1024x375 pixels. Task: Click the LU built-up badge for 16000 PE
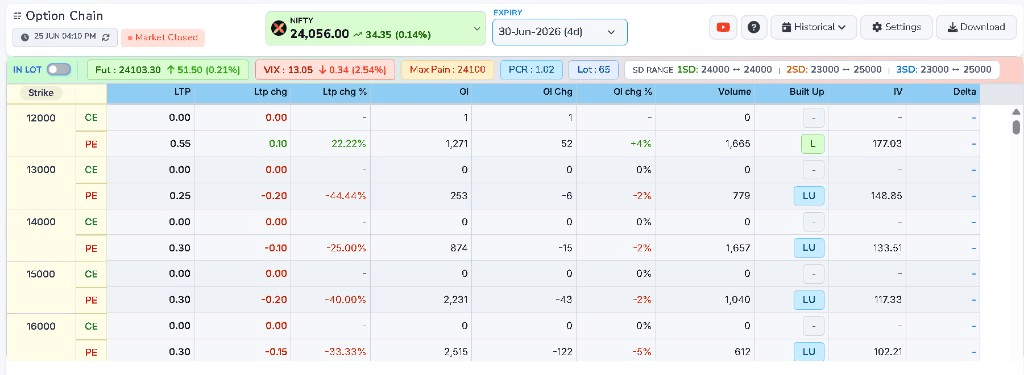809,351
